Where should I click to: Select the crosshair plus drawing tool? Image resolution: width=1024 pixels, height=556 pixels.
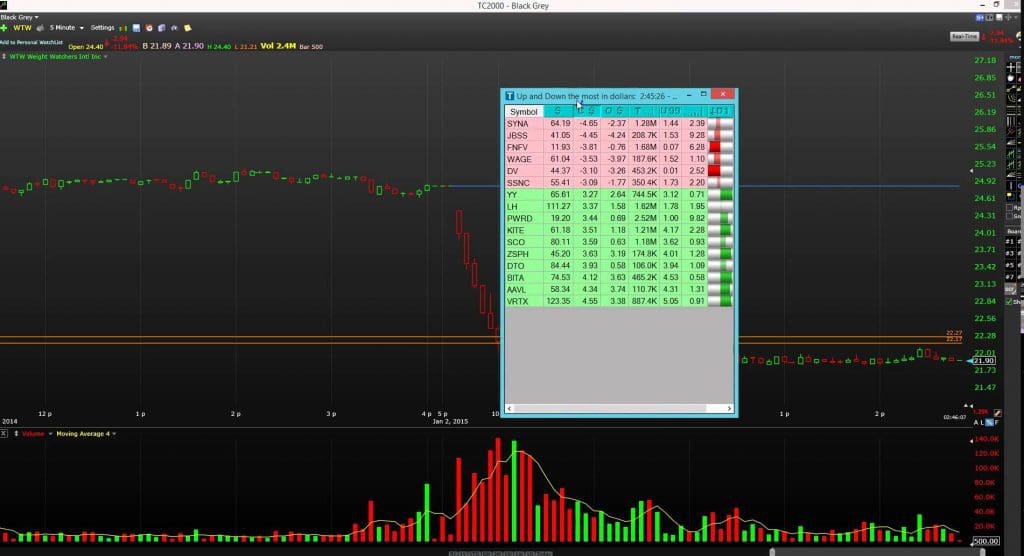[1011, 67]
